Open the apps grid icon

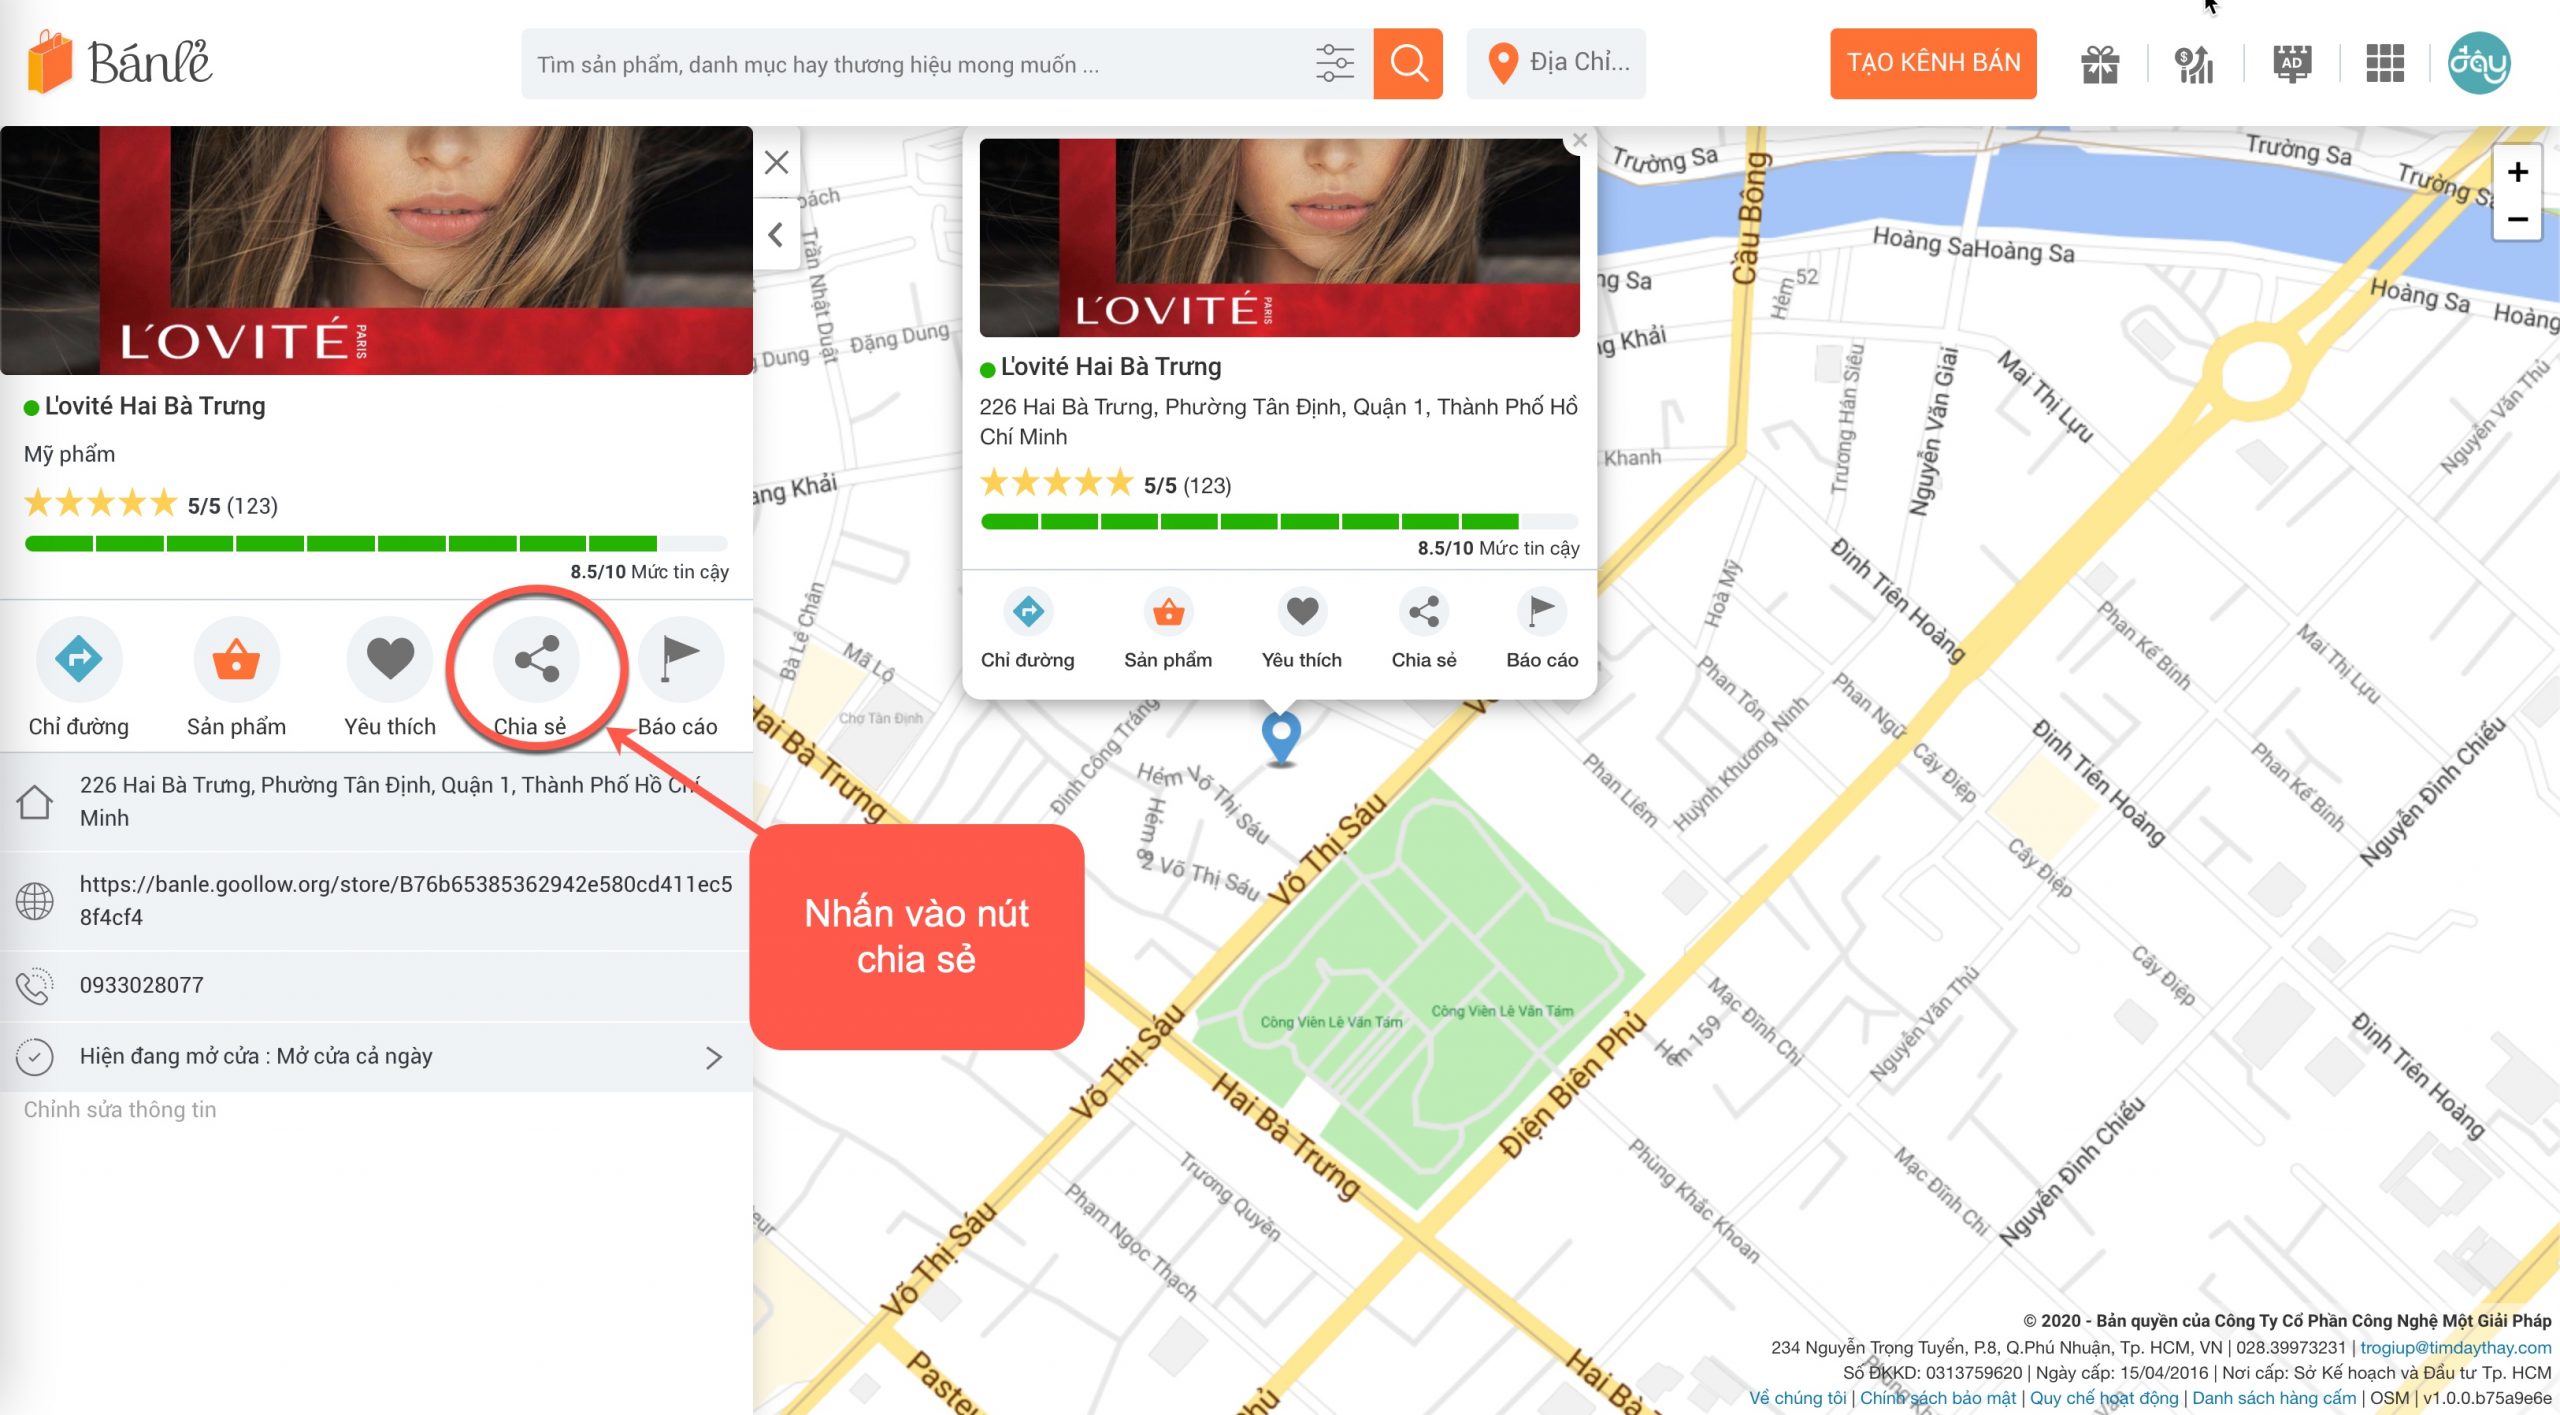tap(2384, 64)
